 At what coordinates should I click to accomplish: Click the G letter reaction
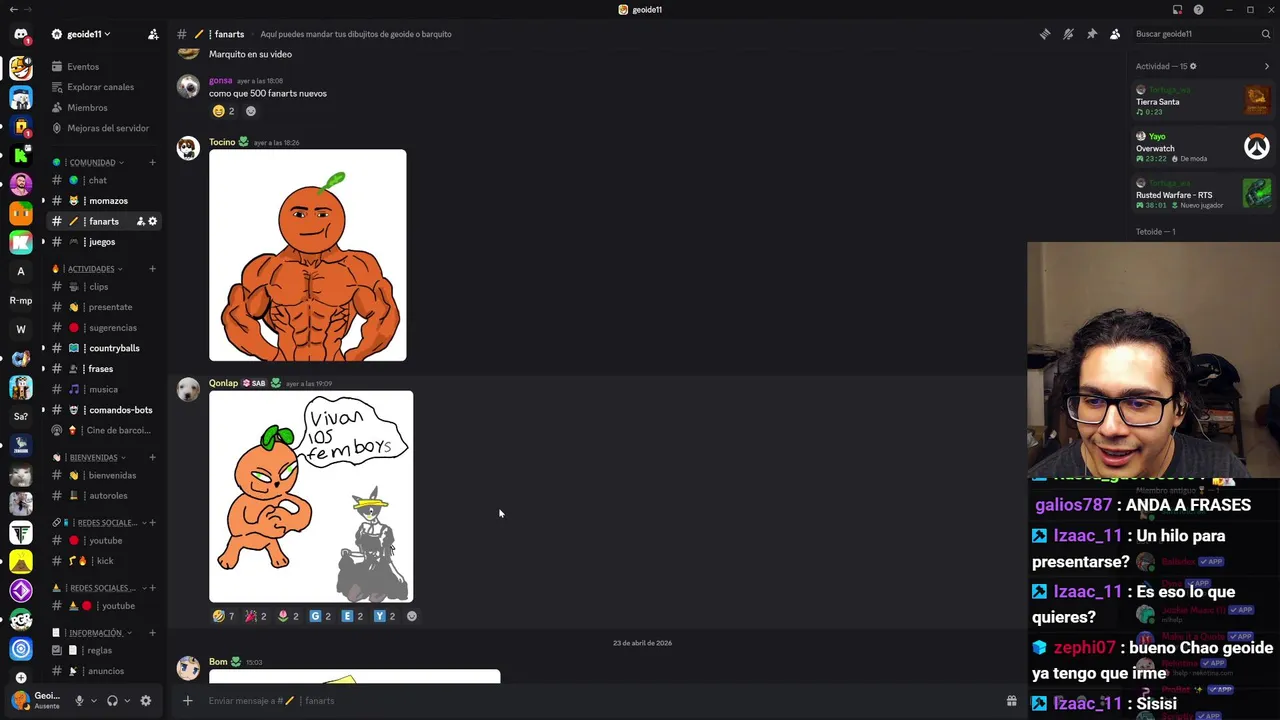(x=320, y=616)
